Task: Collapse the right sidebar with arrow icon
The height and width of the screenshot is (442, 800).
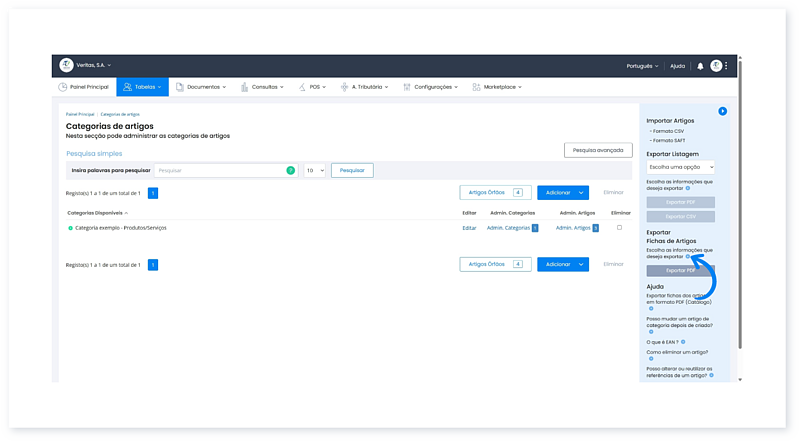Action: pyautogui.click(x=722, y=111)
